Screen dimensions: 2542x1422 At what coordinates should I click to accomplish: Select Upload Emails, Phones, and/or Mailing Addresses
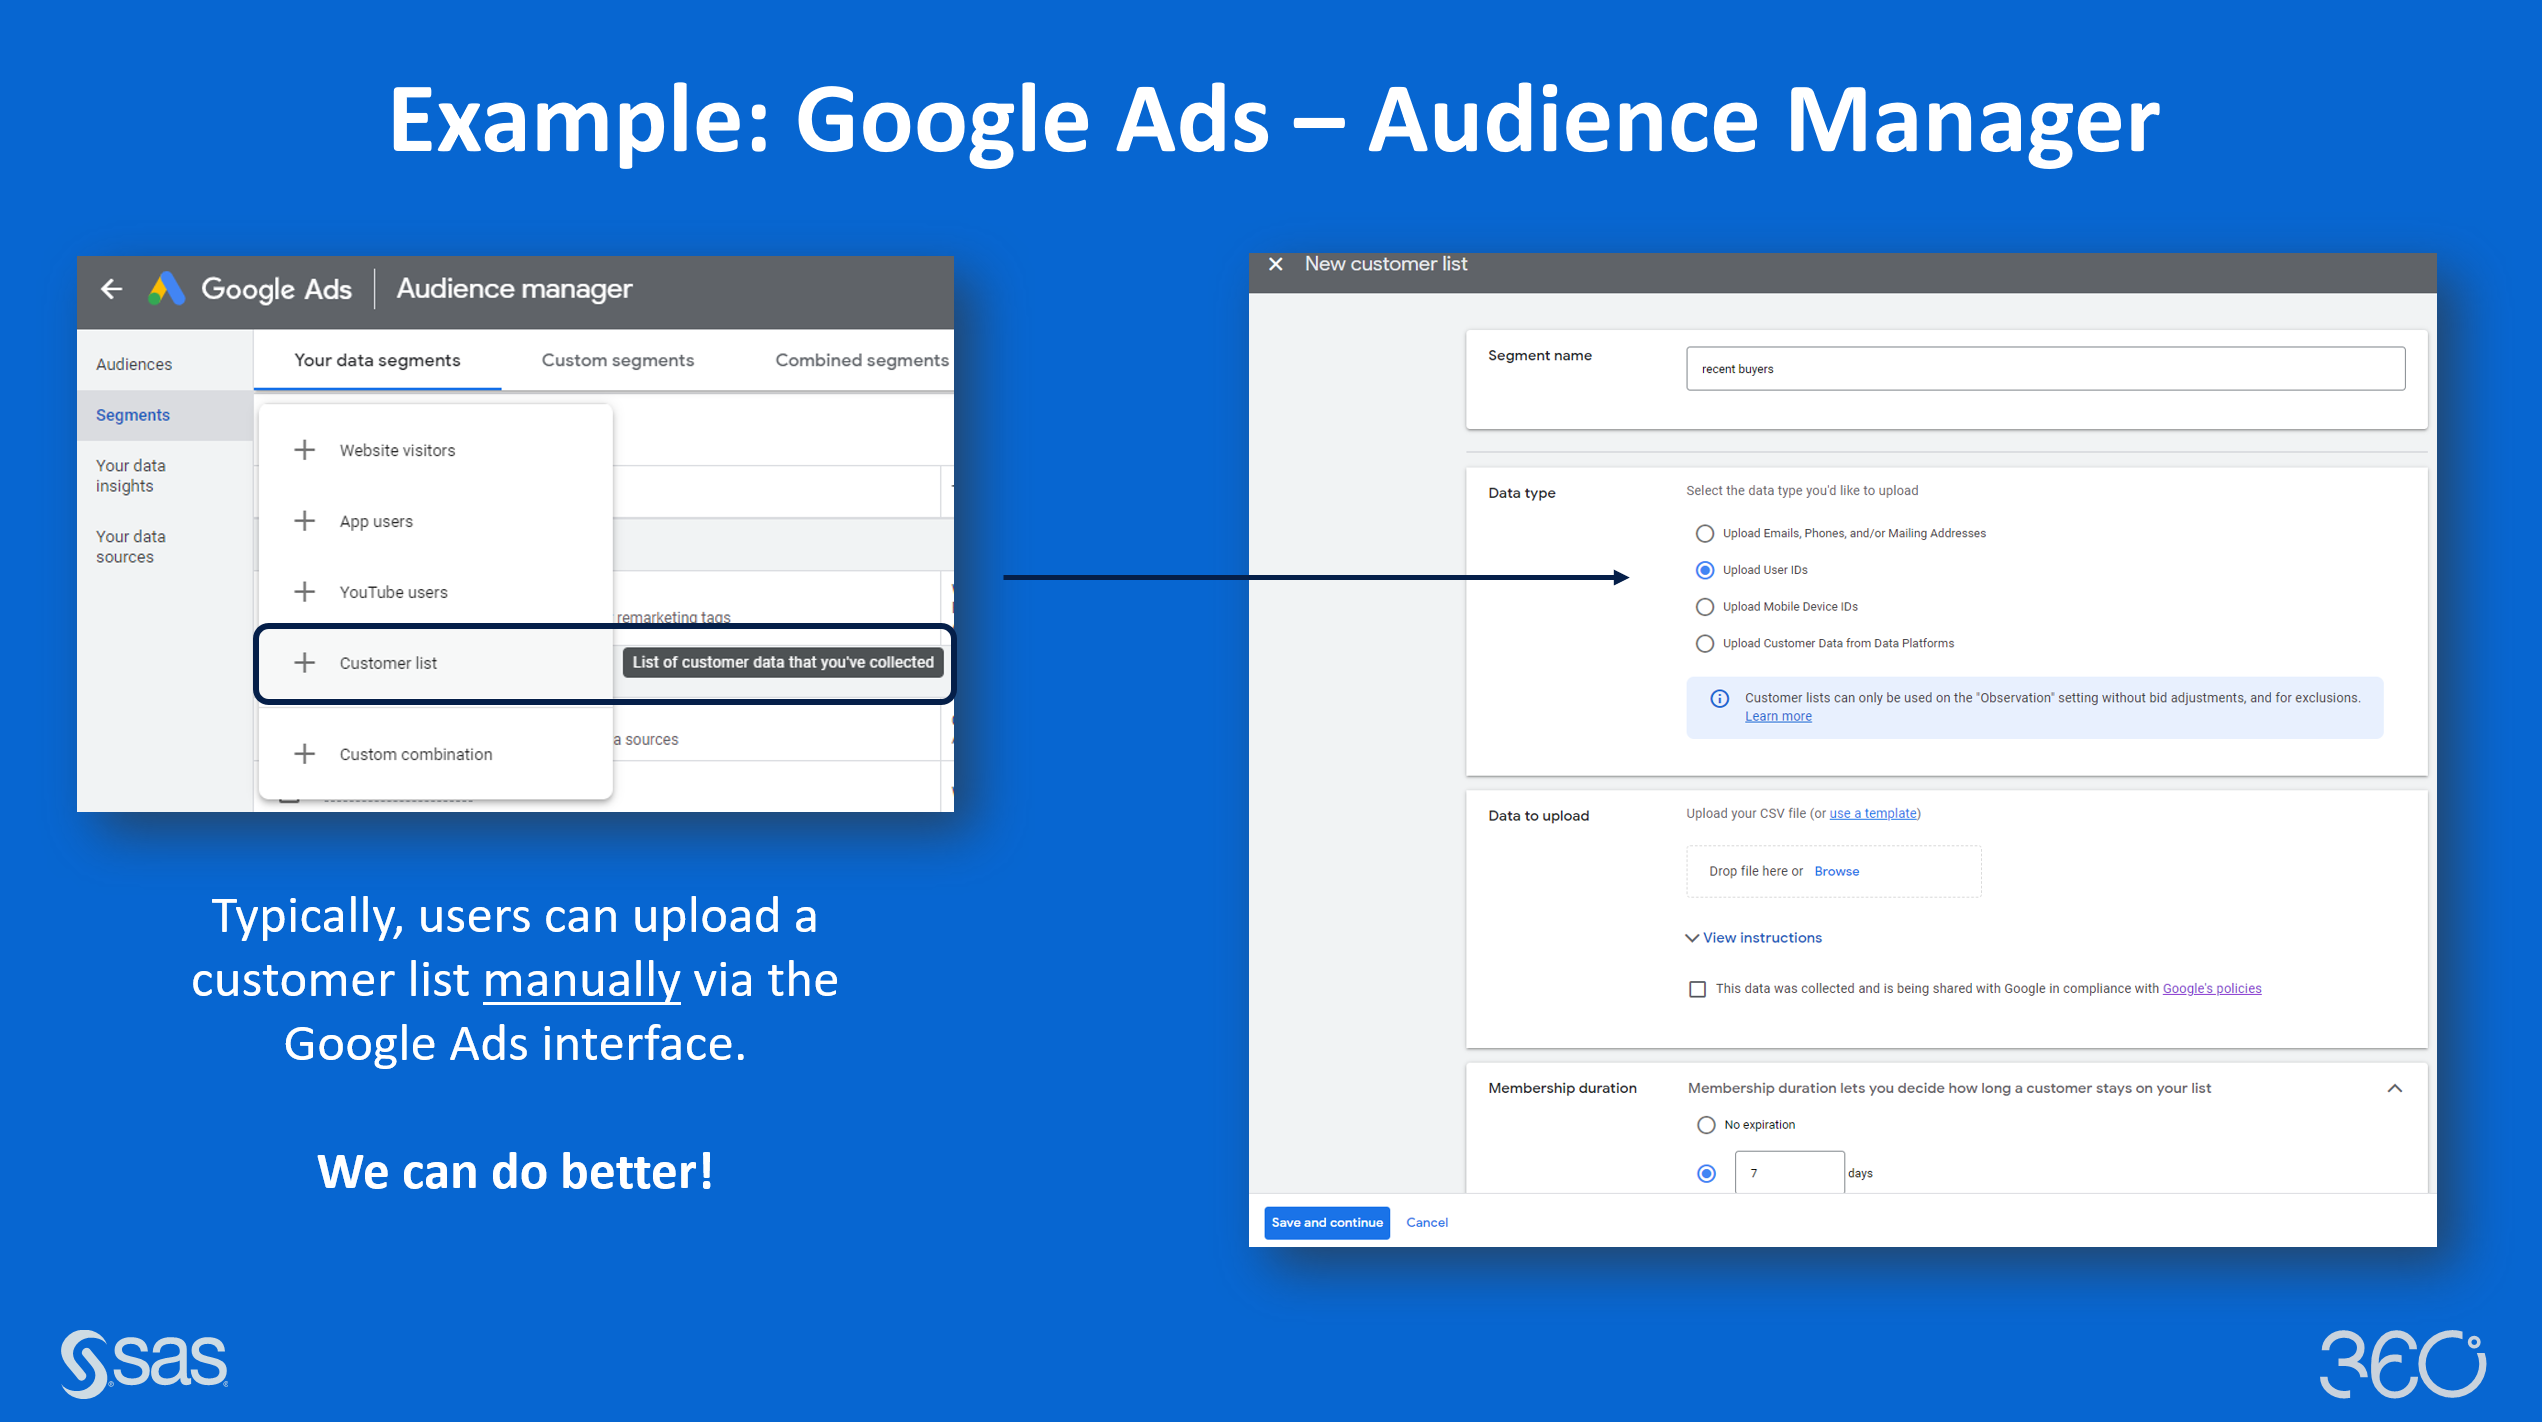pyautogui.click(x=1705, y=533)
